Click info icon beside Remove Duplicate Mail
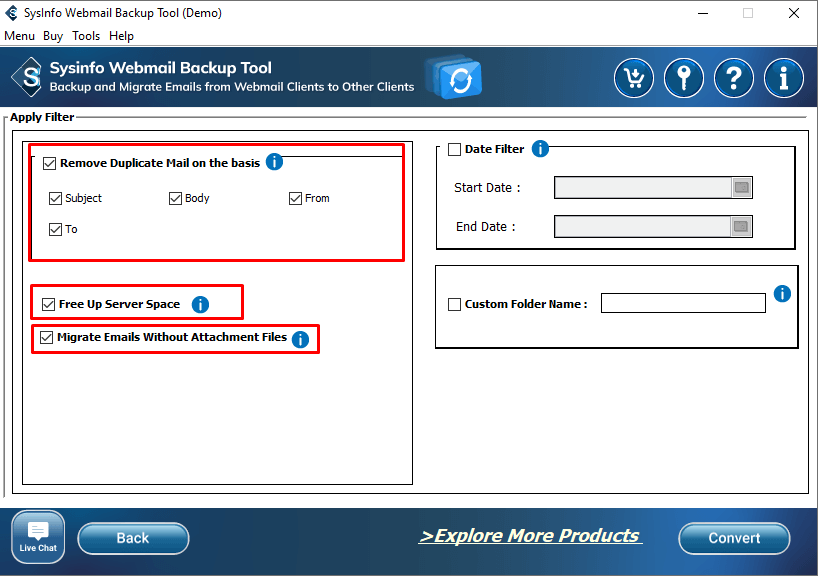 pyautogui.click(x=274, y=162)
